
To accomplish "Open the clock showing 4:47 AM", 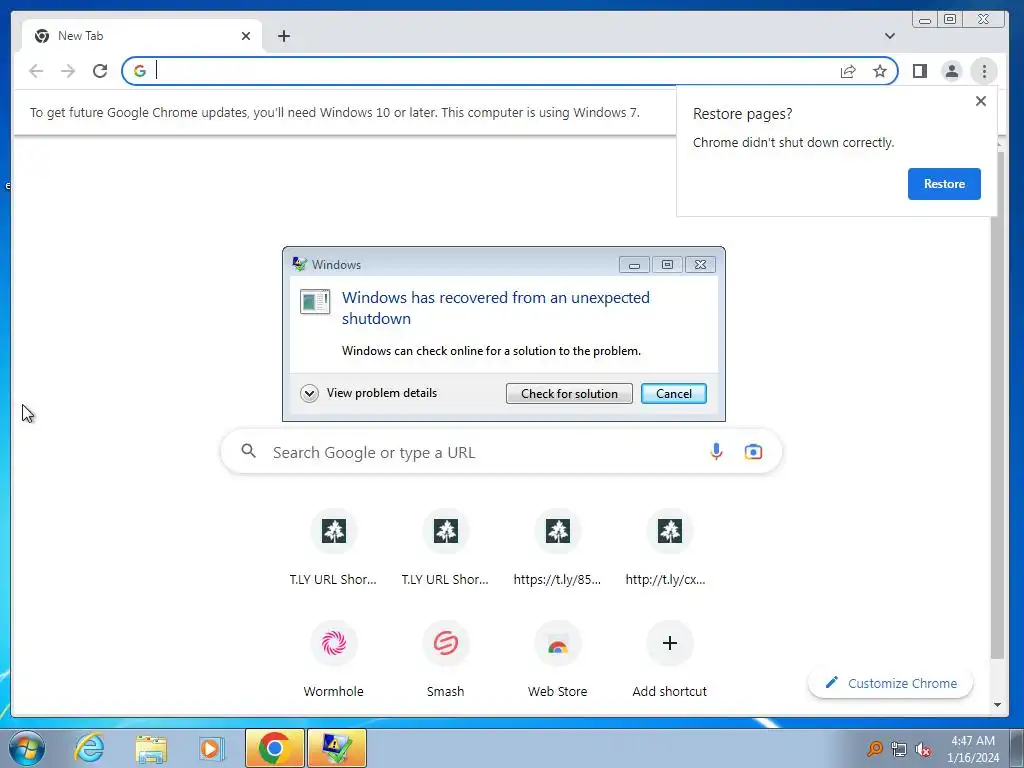I will tap(973, 748).
